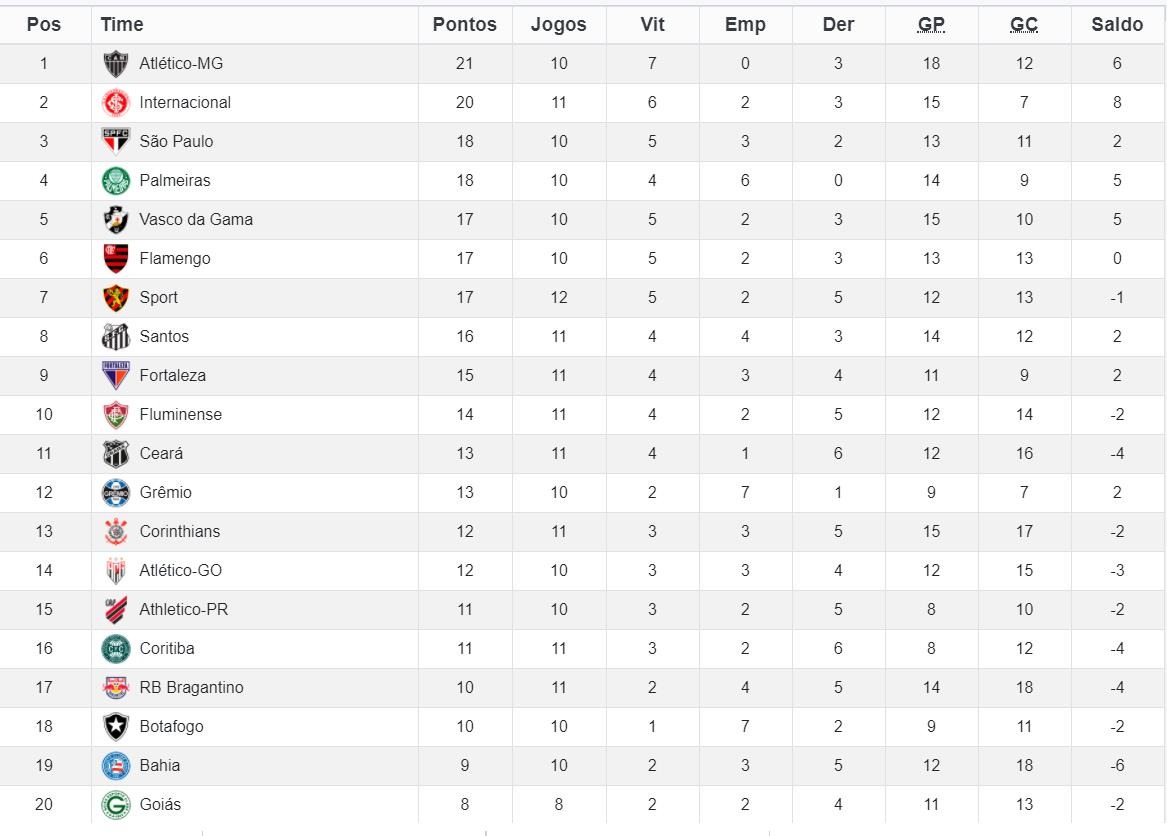The width and height of the screenshot is (1167, 836).
Task: Sort by Saldo column header
Action: (1117, 25)
